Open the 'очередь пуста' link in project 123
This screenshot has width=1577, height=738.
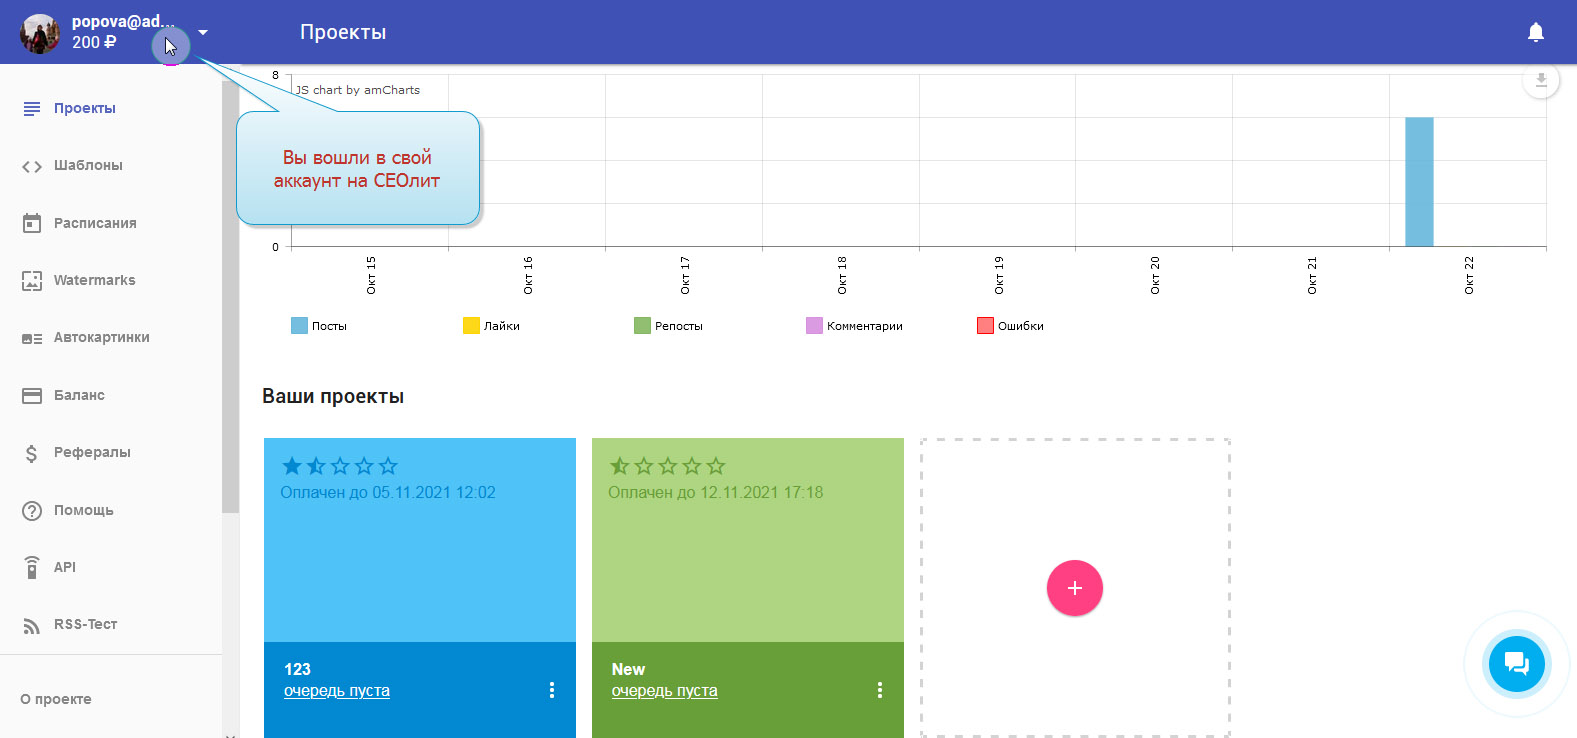click(x=337, y=691)
